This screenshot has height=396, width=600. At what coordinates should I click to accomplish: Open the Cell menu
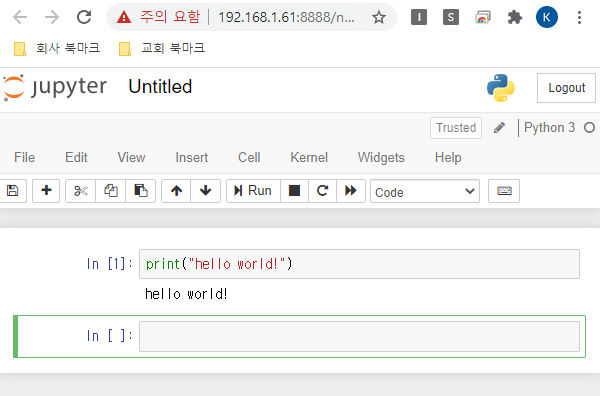click(249, 157)
